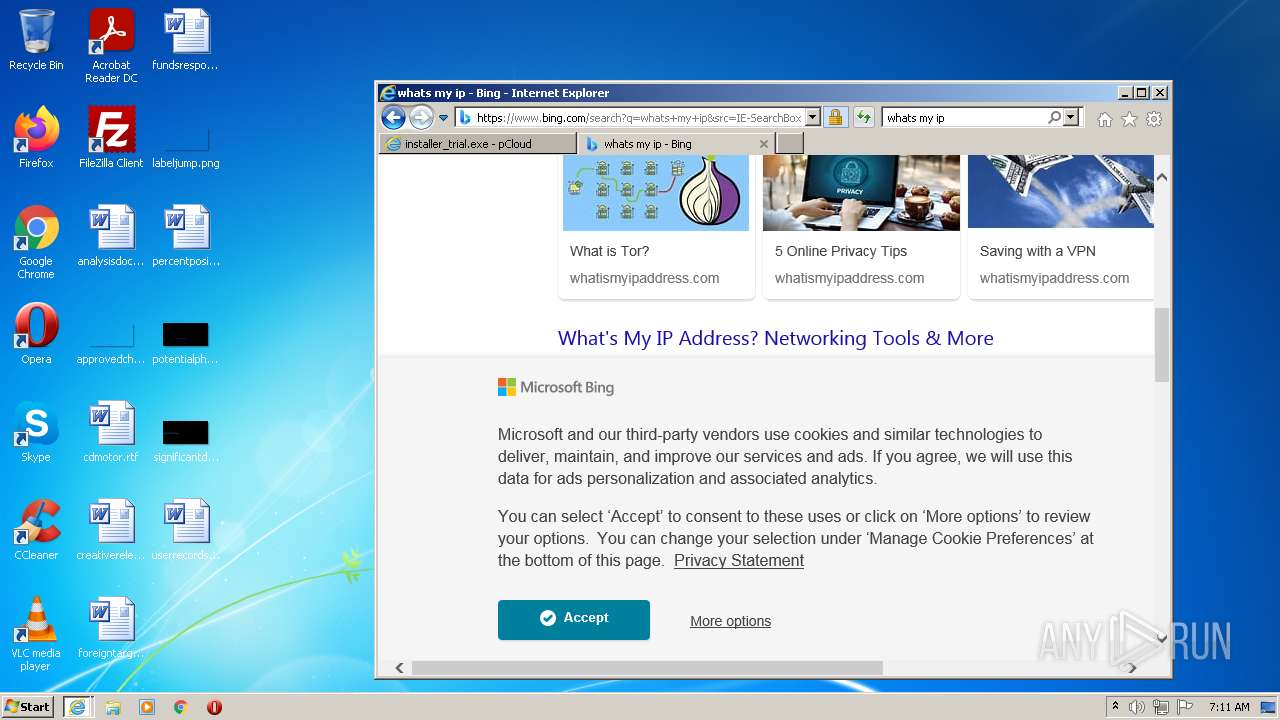
Task: Click the search magnifier icon
Action: (1054, 118)
